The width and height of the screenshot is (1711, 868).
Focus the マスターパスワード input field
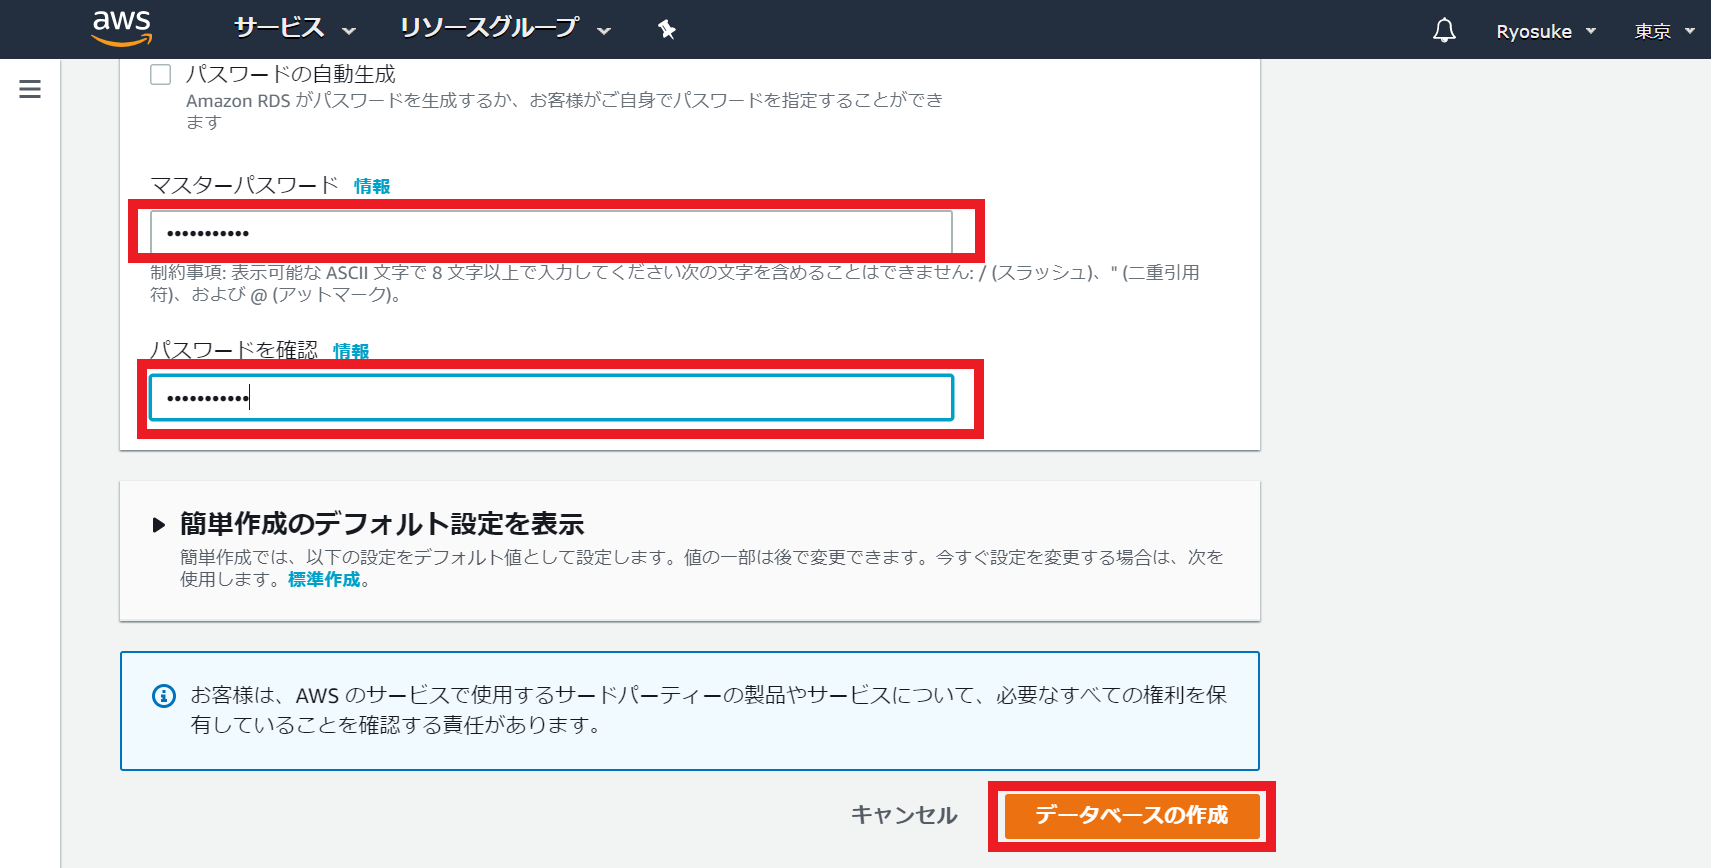click(551, 233)
